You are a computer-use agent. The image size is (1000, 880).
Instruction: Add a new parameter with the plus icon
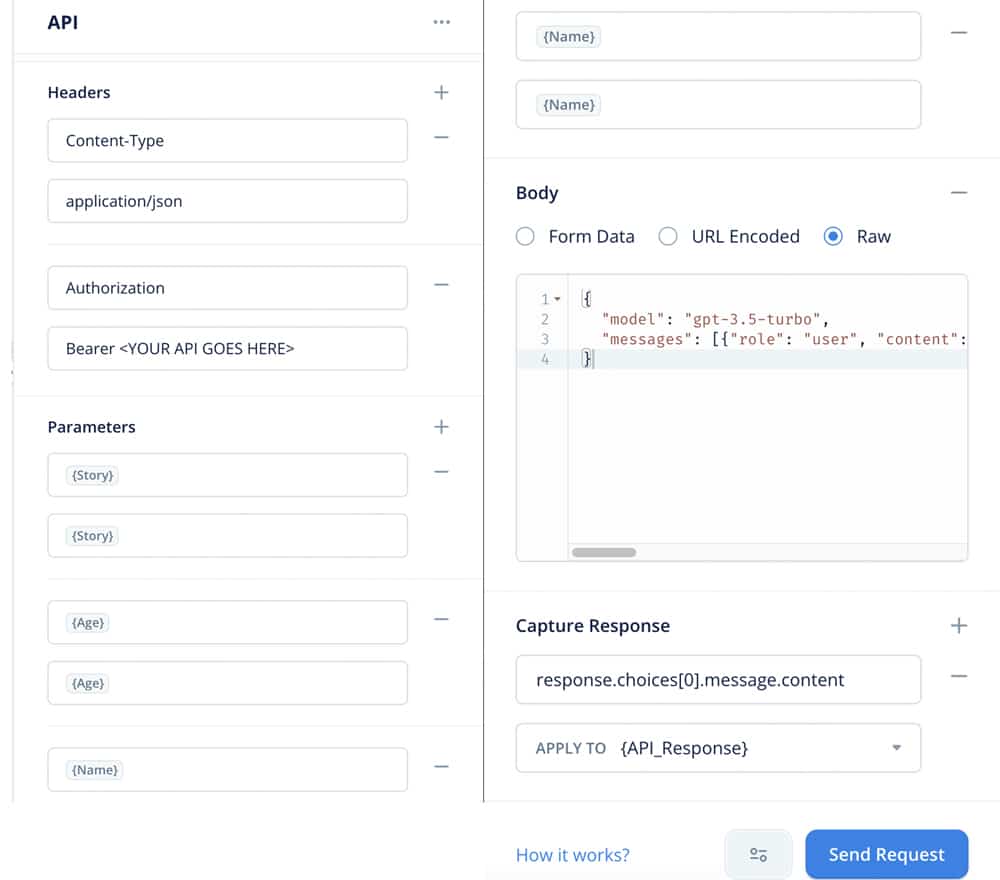click(441, 427)
